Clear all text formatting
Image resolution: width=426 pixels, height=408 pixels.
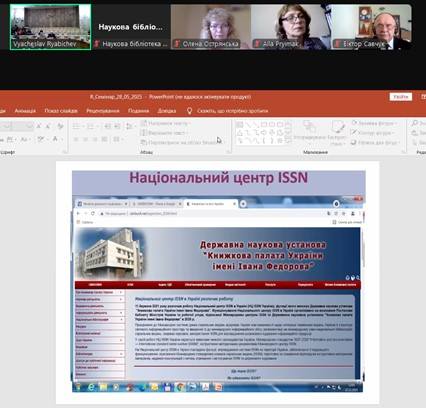(x=60, y=126)
